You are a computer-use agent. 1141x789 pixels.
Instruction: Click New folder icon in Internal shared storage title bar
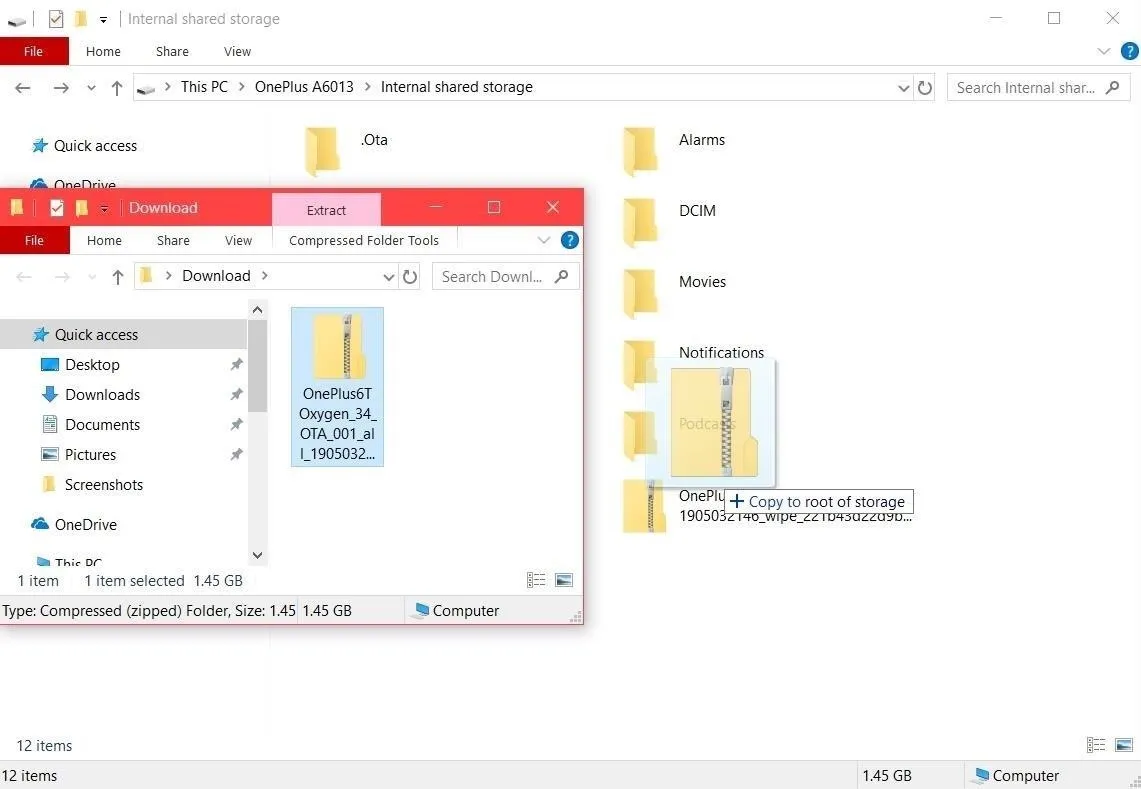tap(81, 19)
